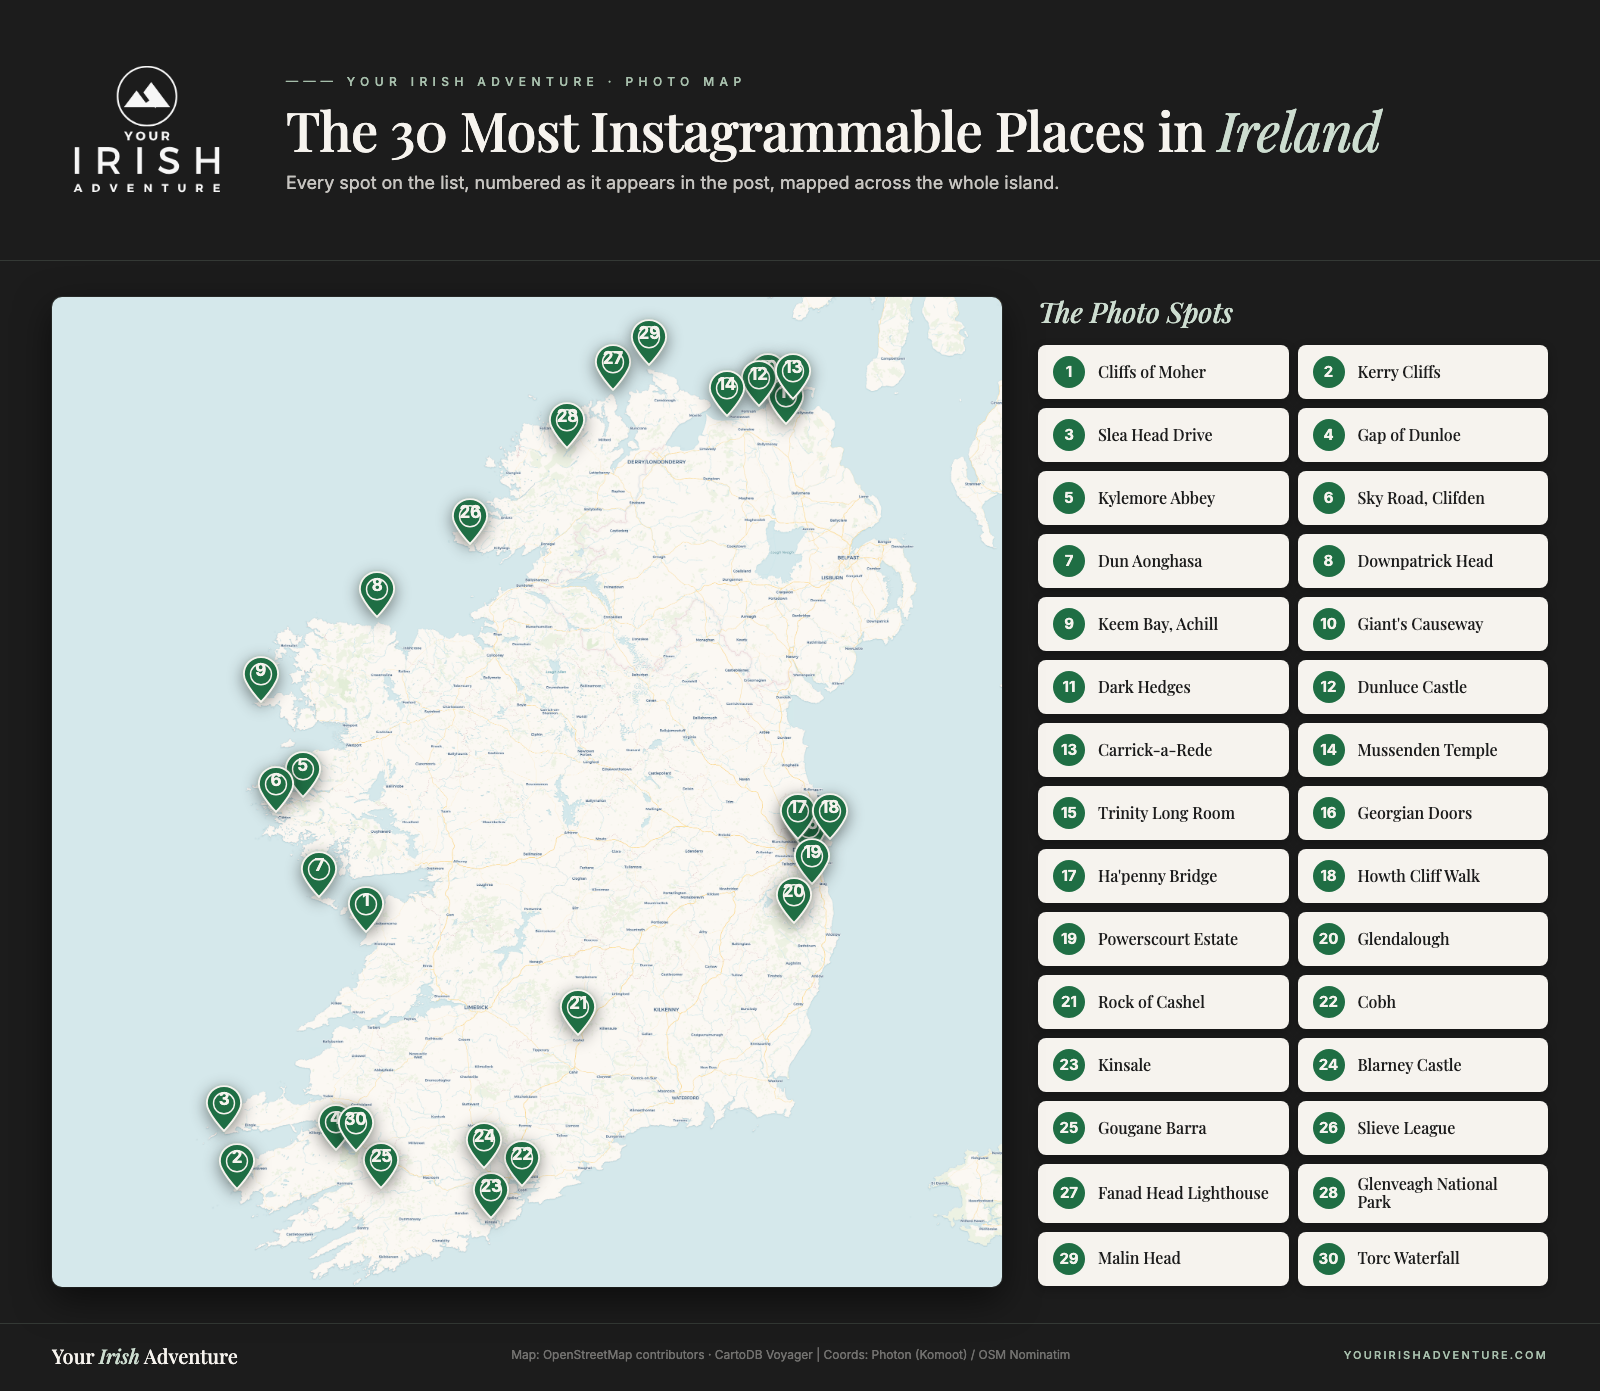Viewport: 1600px width, 1391px height.
Task: Select Blarney Castle in the list
Action: click(1423, 1065)
